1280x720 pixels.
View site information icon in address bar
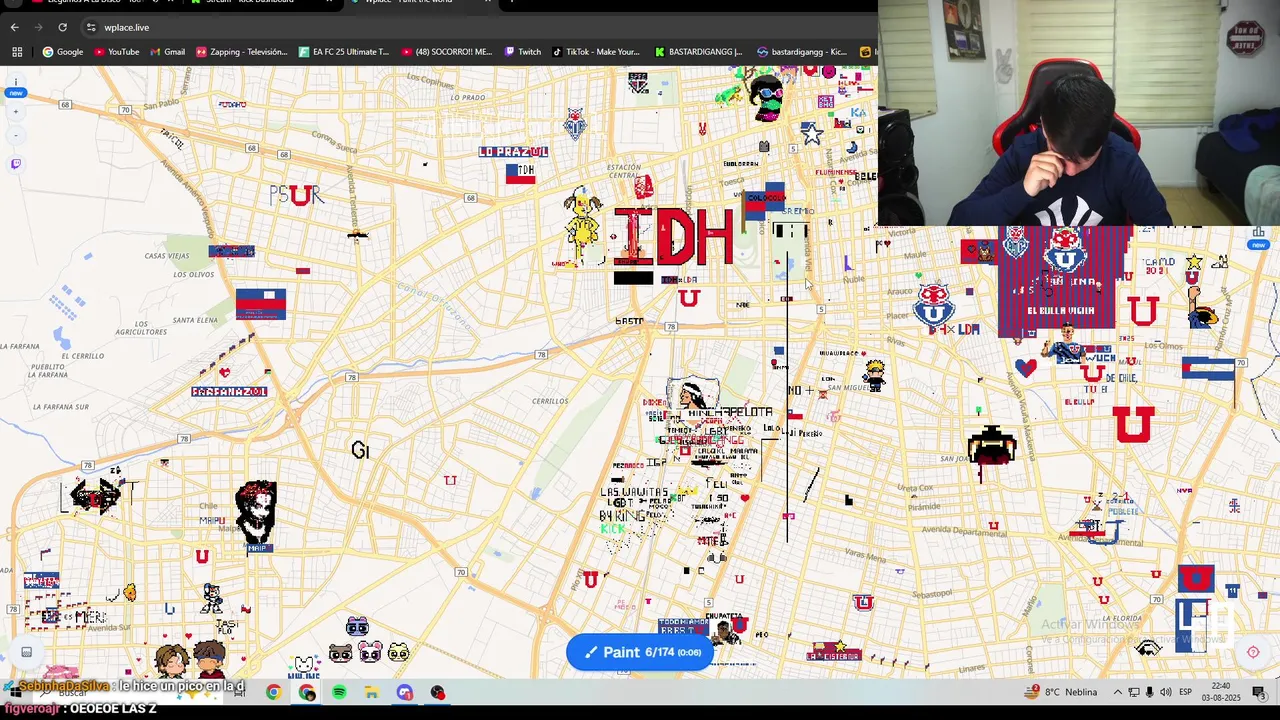[91, 27]
